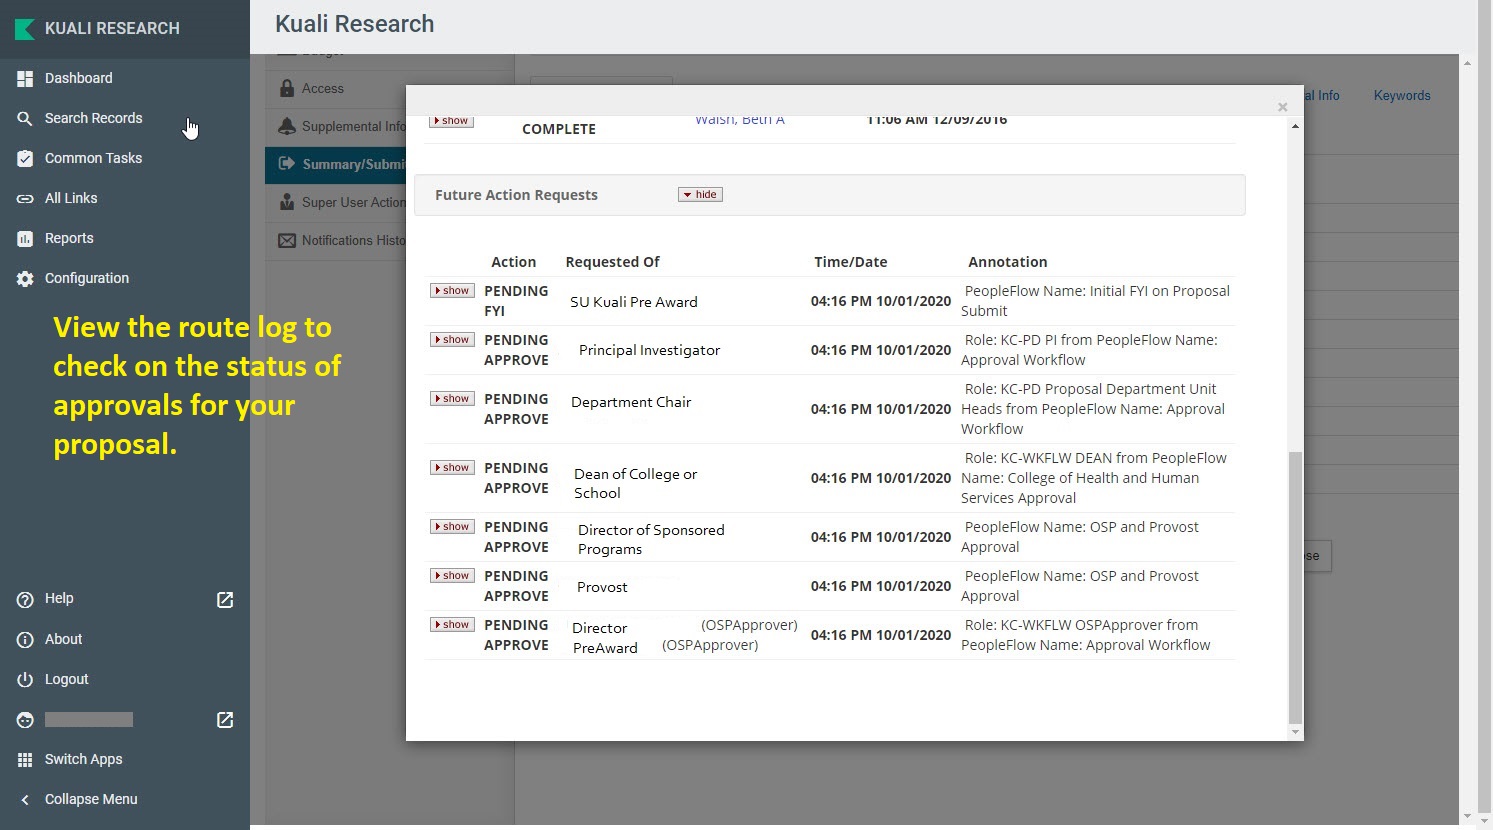Switch to the Keywords tab

pos(1401,96)
